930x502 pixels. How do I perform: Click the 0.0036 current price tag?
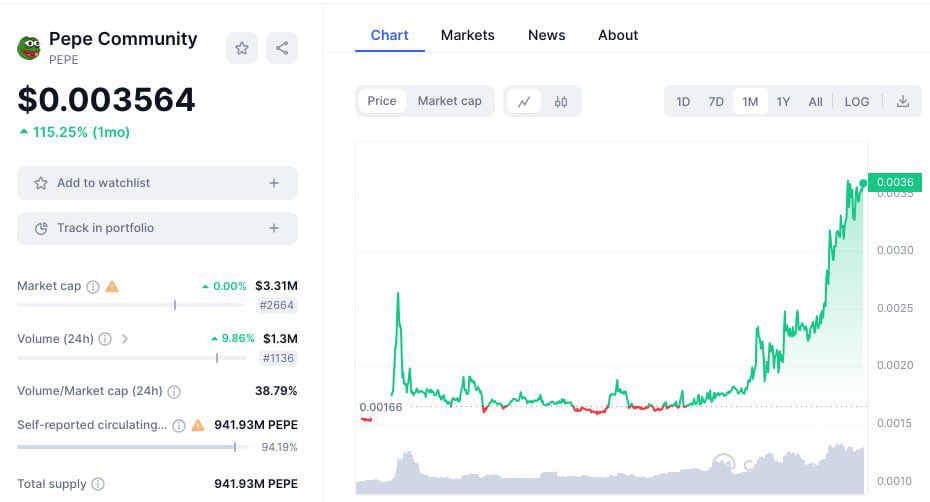[x=894, y=182]
